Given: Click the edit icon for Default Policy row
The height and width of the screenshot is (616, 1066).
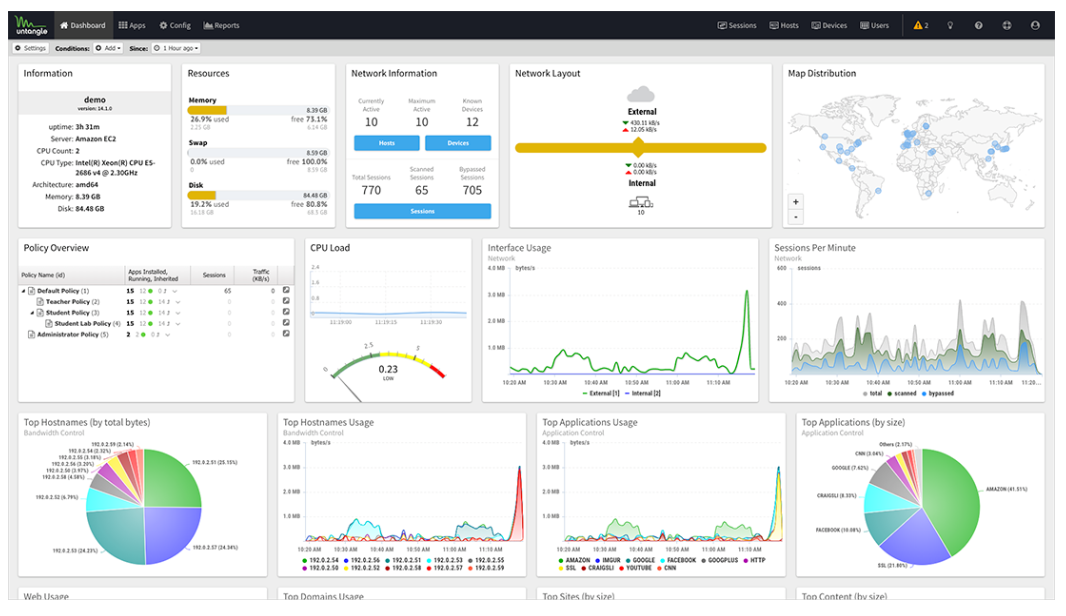Looking at the screenshot, I should click(x=286, y=291).
